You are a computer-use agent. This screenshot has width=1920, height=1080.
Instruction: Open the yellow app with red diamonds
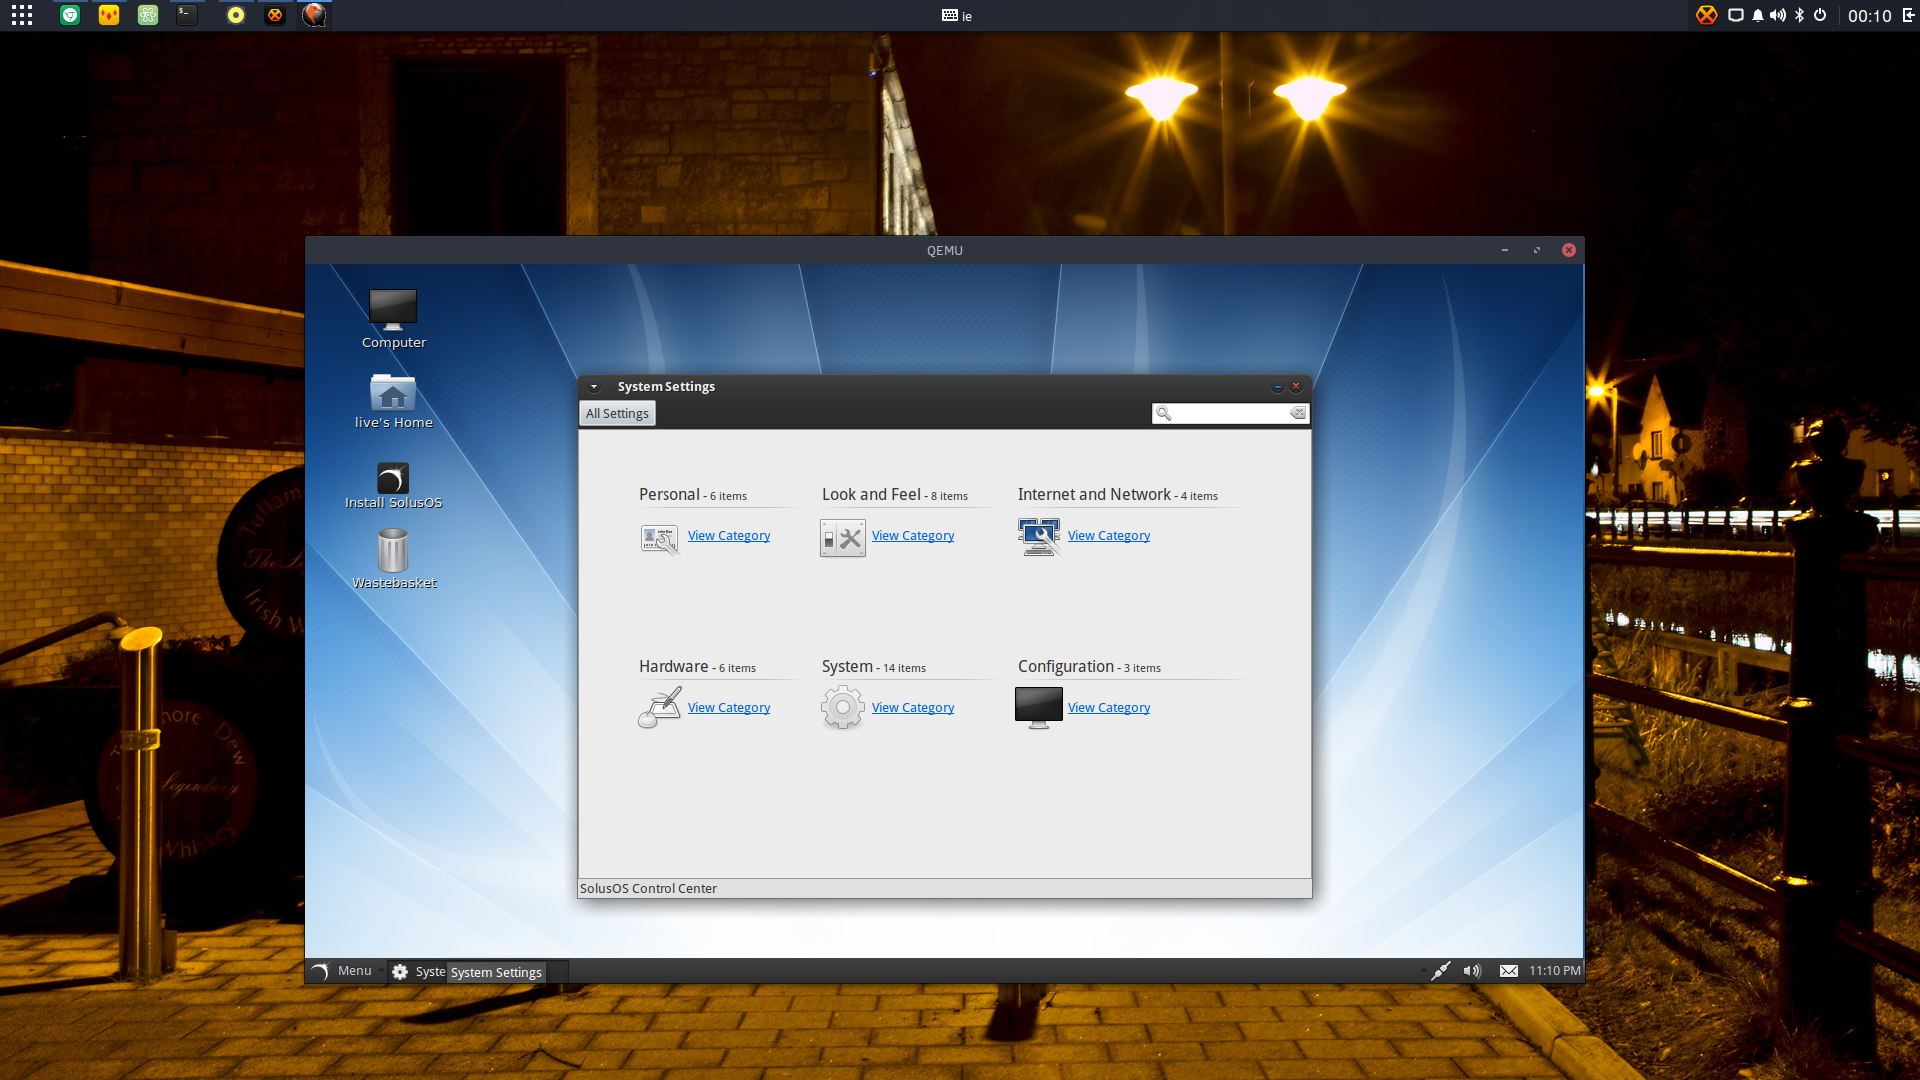(109, 15)
